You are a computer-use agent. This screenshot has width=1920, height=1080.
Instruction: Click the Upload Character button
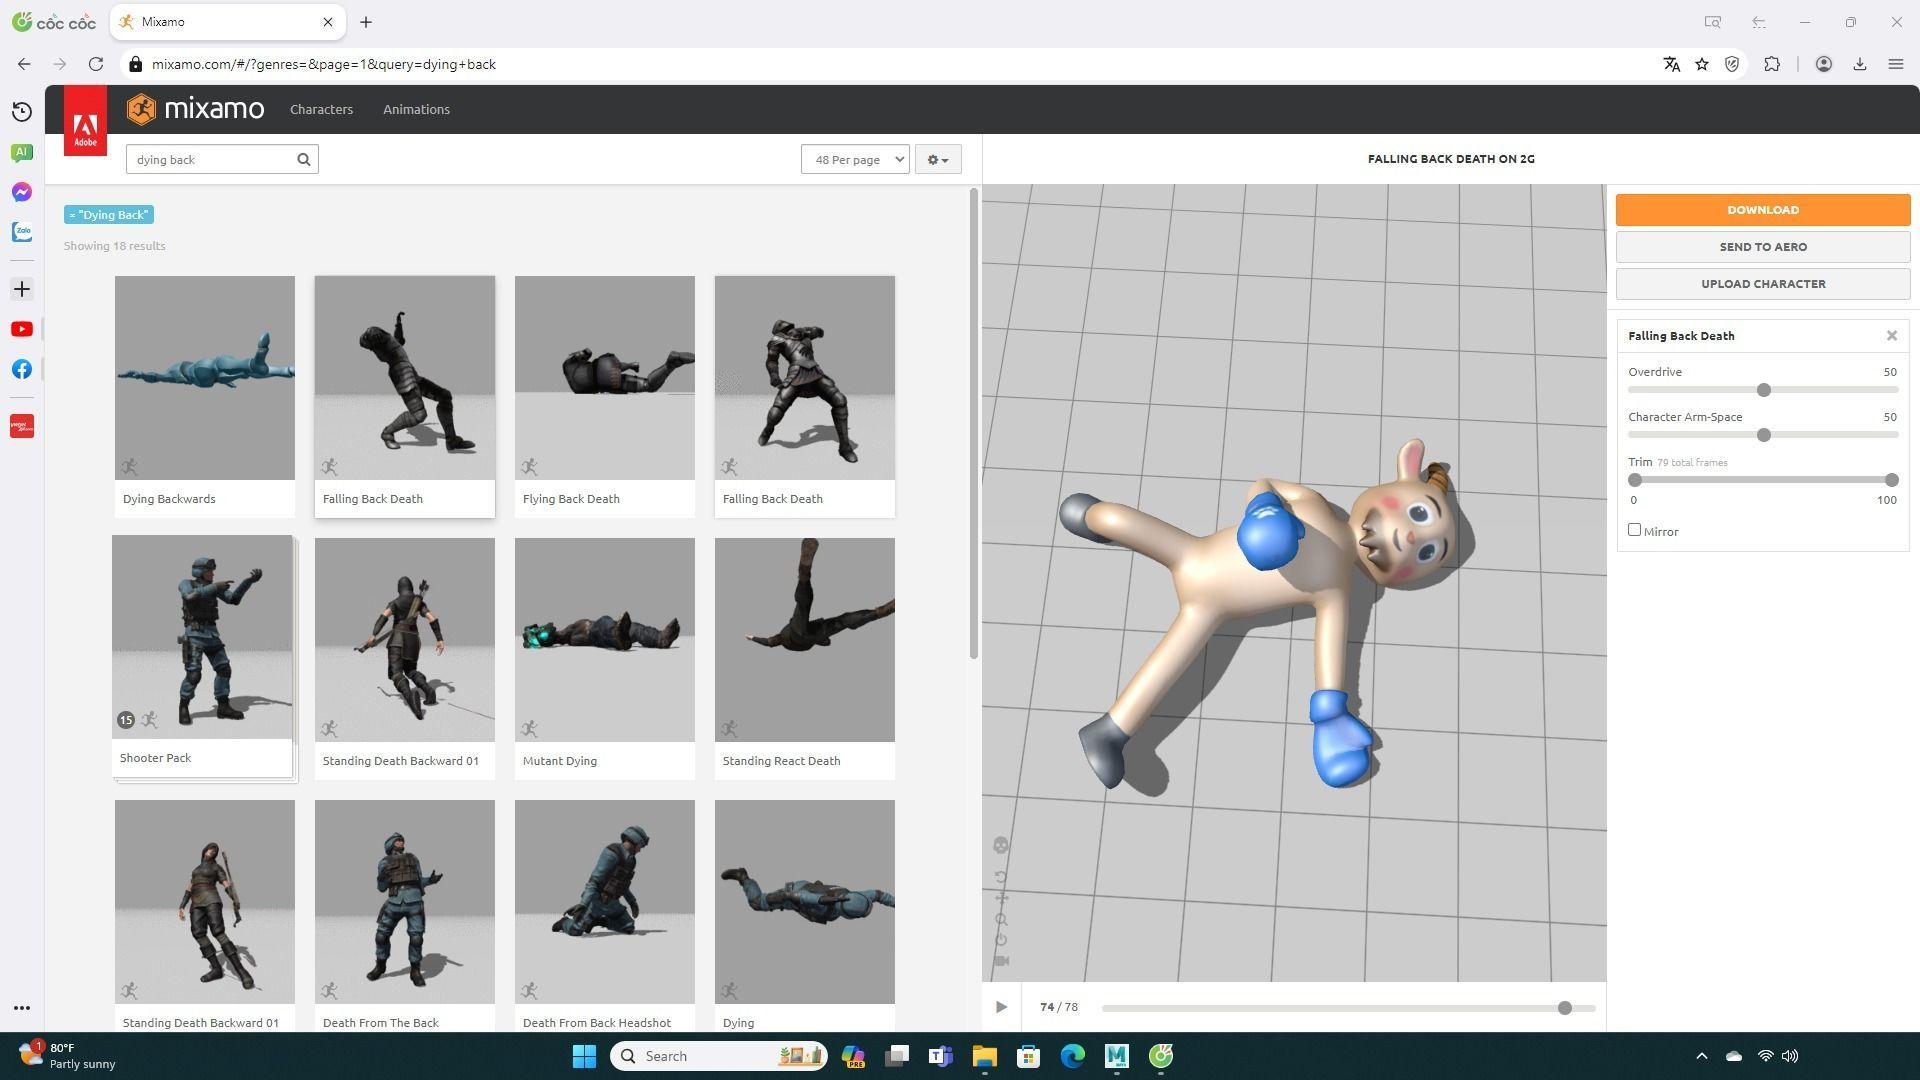tap(1763, 284)
